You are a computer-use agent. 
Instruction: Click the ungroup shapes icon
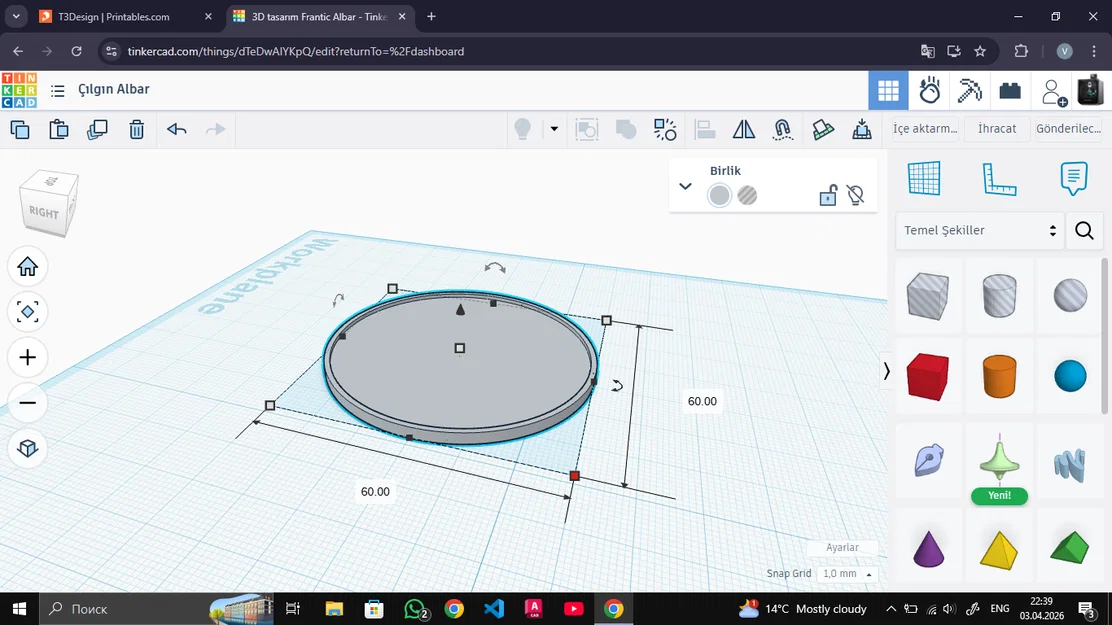point(665,129)
